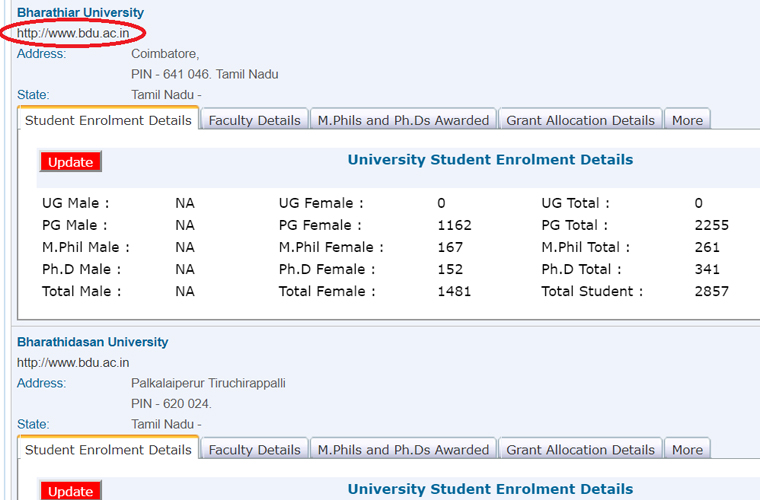This screenshot has width=760, height=500.
Task: Click the M.Phil Total value 261
Action: [x=707, y=247]
